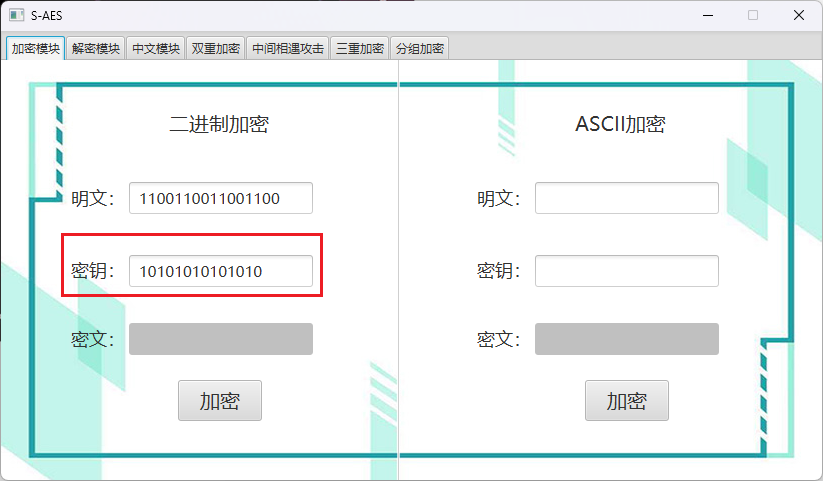Click the S-AES app icon in title bar
The width and height of the screenshot is (823, 481).
tap(16, 15)
